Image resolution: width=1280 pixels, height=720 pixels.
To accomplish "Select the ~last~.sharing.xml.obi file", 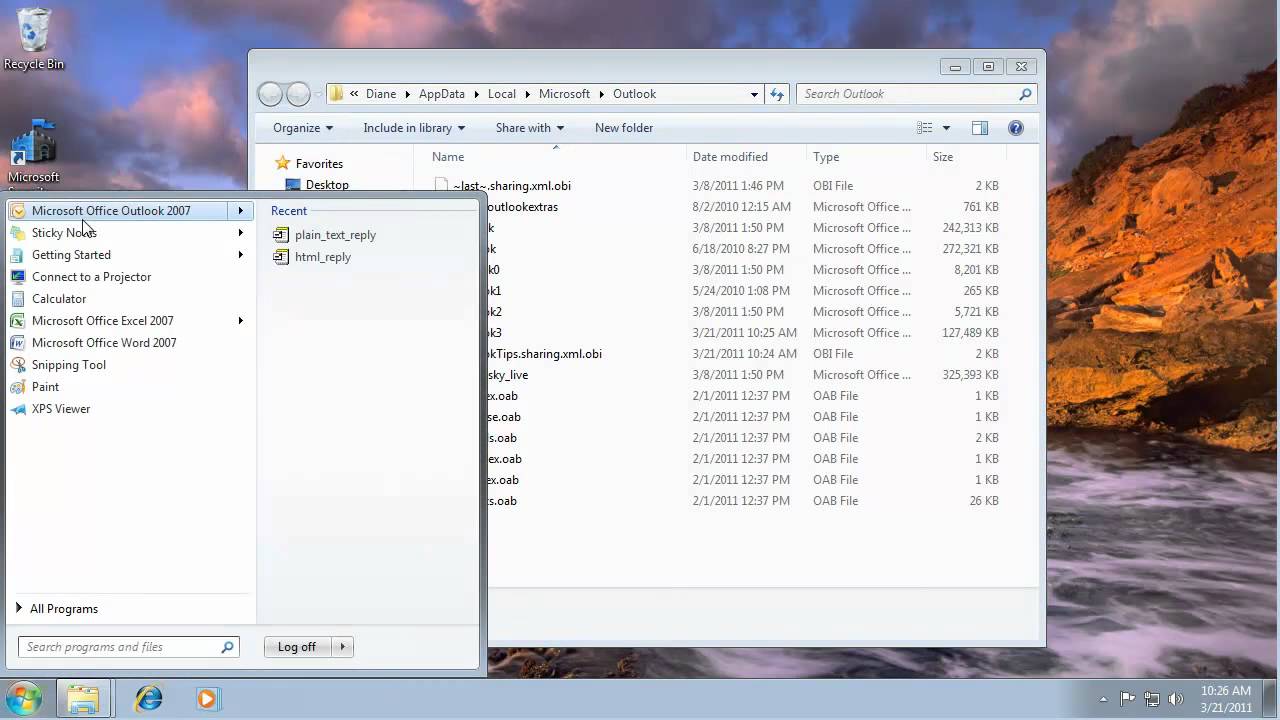I will point(511,186).
